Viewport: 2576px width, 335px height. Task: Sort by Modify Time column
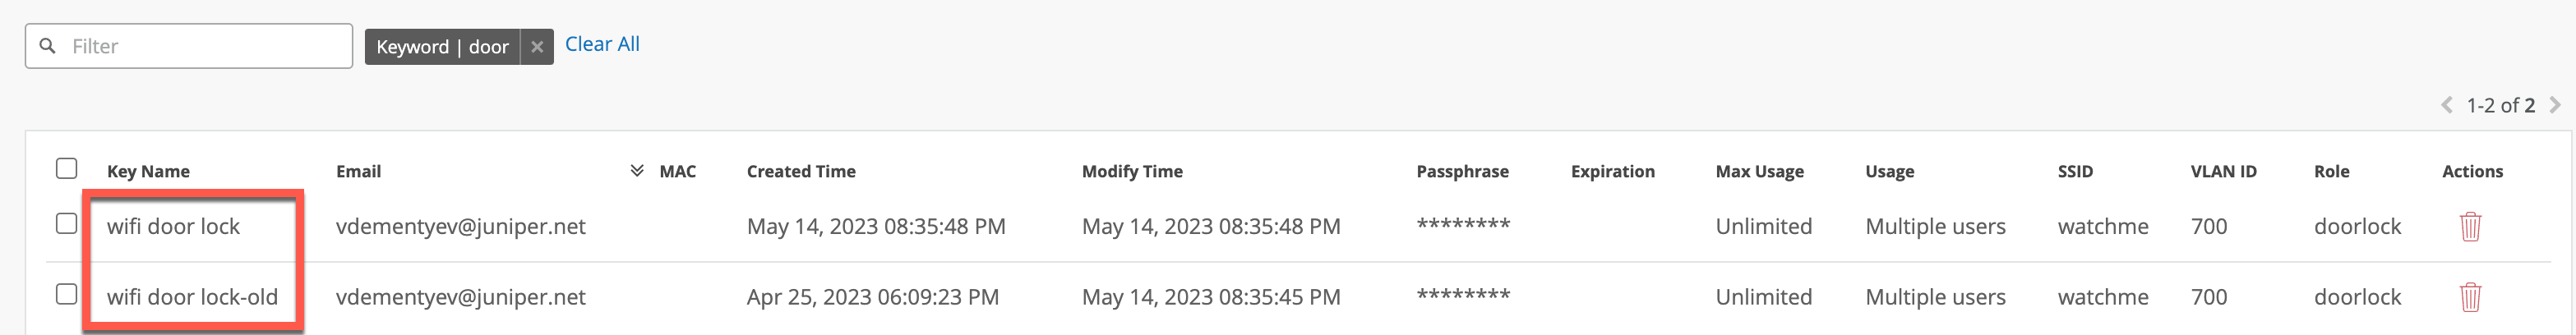pyautogui.click(x=1131, y=172)
